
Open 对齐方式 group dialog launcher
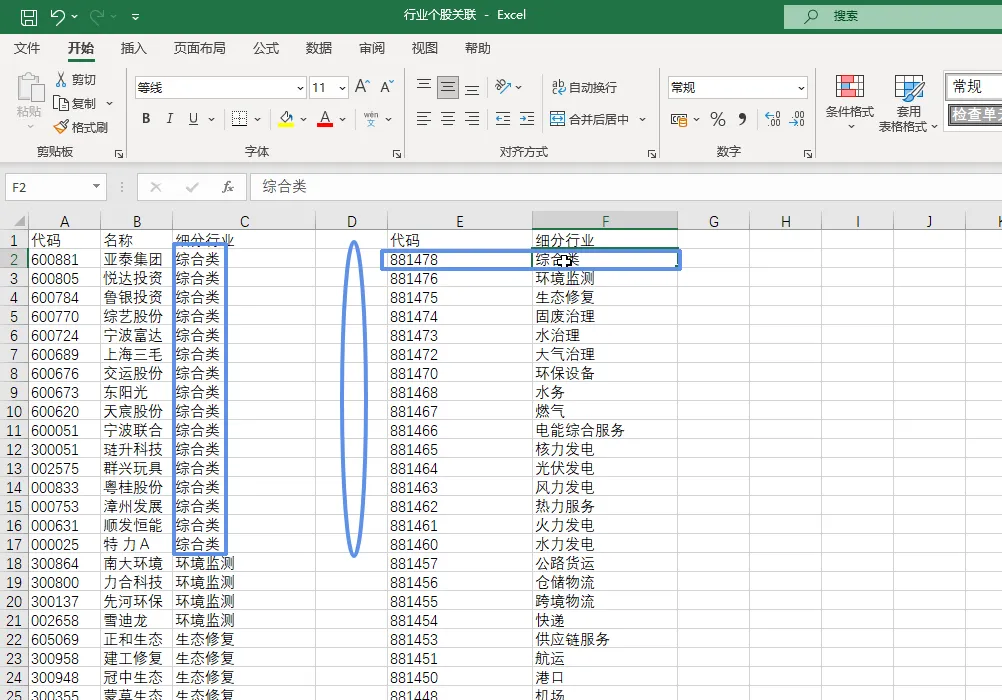(x=652, y=154)
